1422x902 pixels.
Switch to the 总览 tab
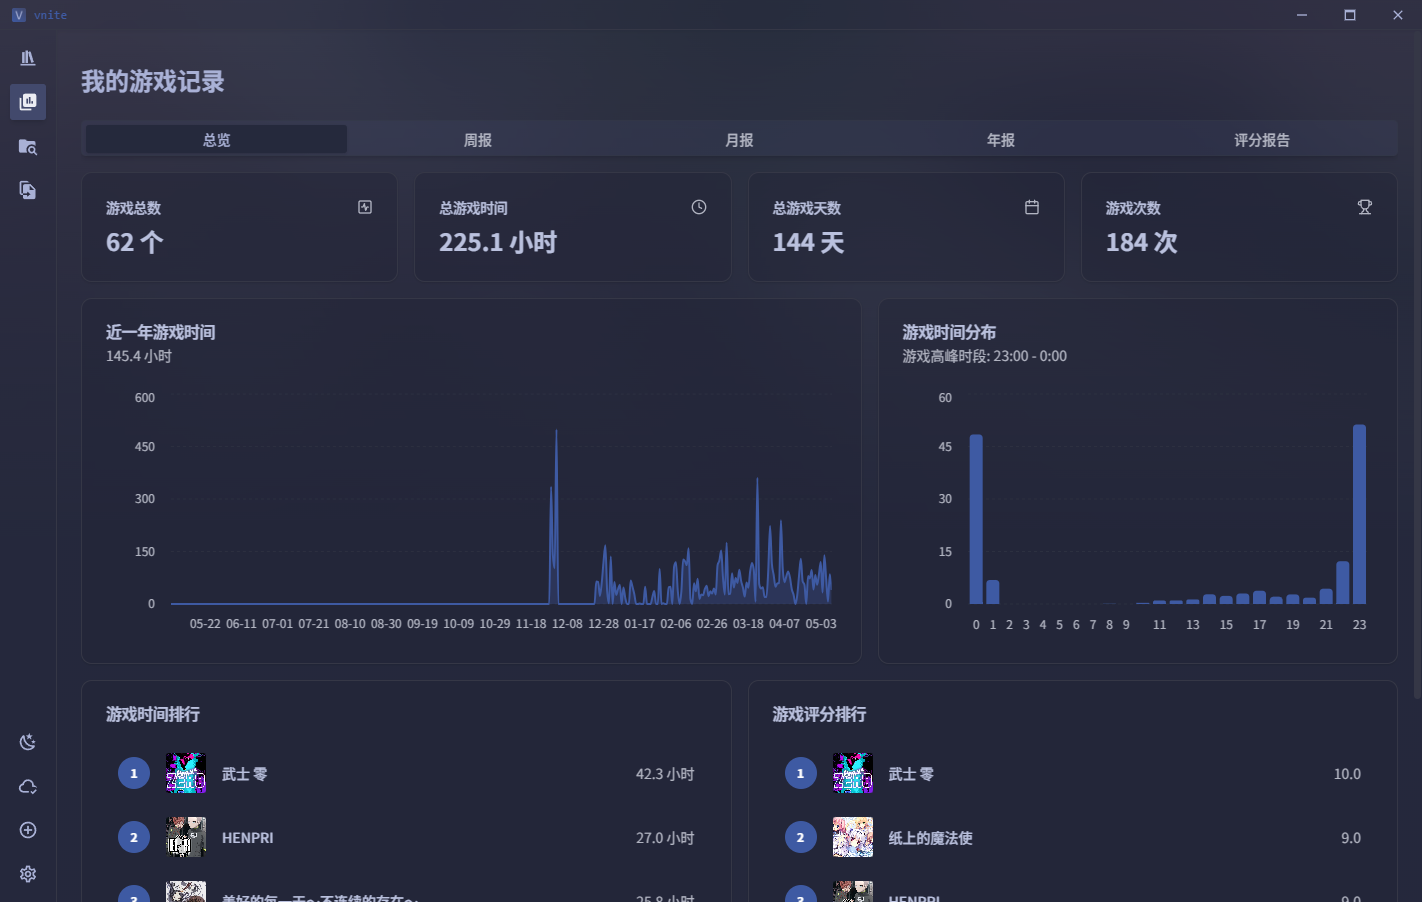[216, 140]
